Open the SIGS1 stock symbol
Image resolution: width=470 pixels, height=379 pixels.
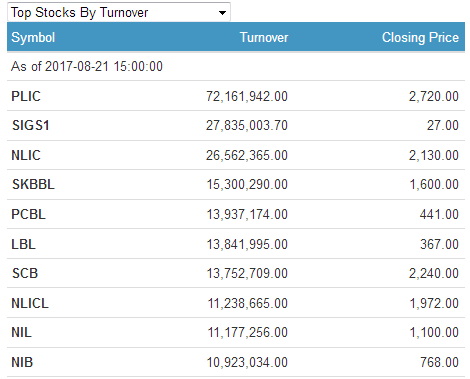pos(31,125)
